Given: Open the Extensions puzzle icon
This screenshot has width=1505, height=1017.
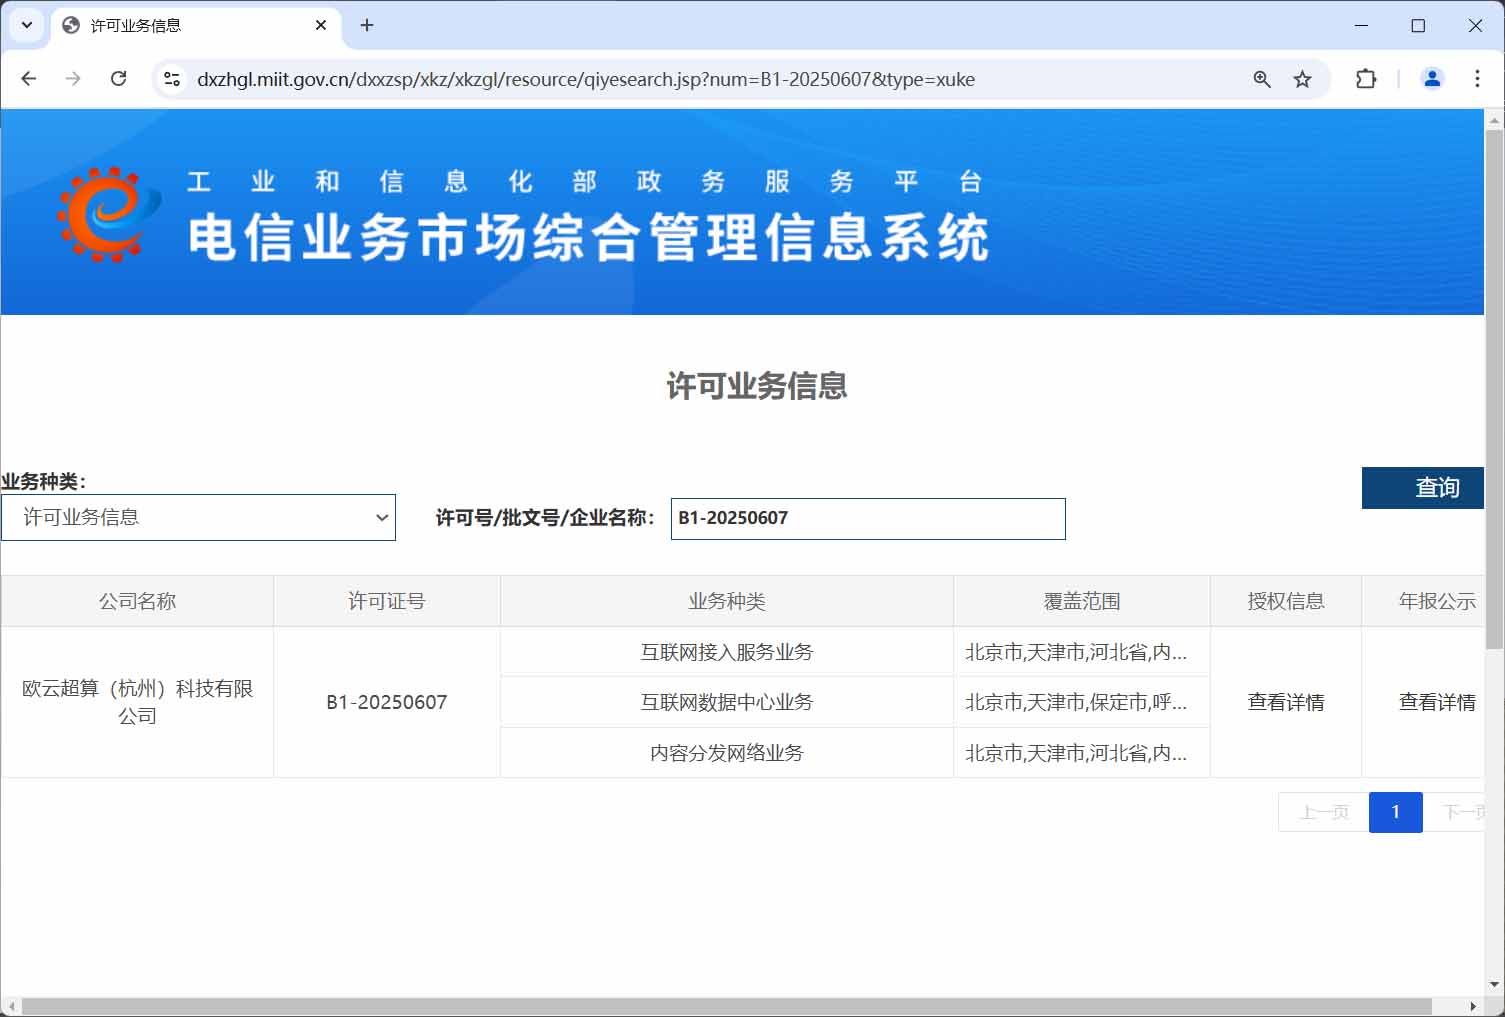Looking at the screenshot, I should [1366, 79].
